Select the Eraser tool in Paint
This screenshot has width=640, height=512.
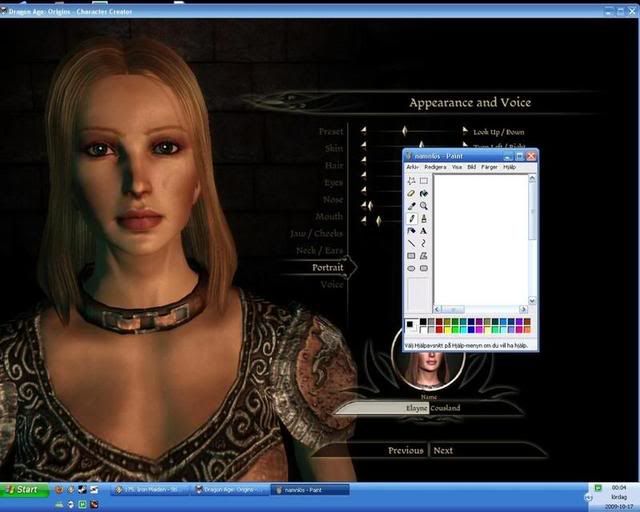[x=411, y=193]
